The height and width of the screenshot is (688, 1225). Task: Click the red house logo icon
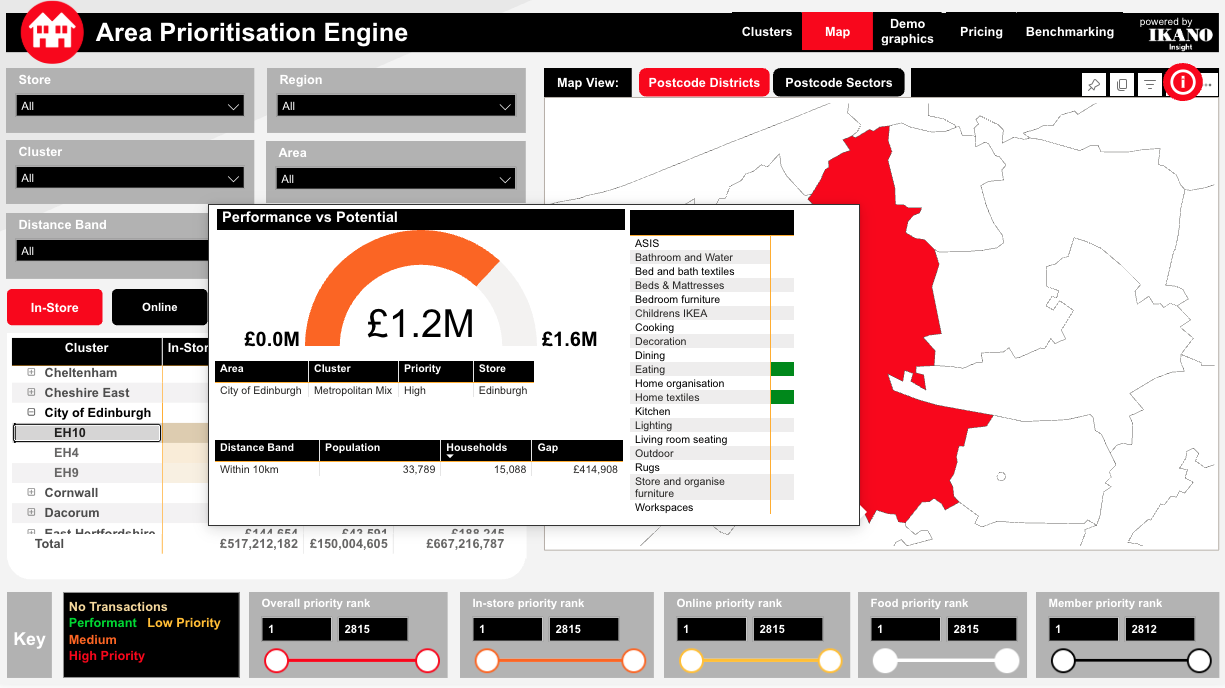click(54, 33)
